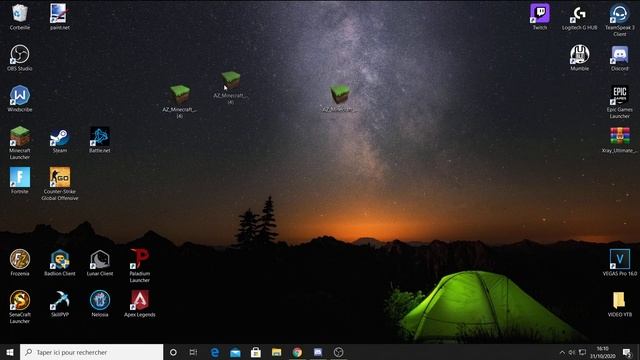This screenshot has height=360, width=640.
Task: Launch Microsoft Edge from the taskbar
Action: pos(215,352)
